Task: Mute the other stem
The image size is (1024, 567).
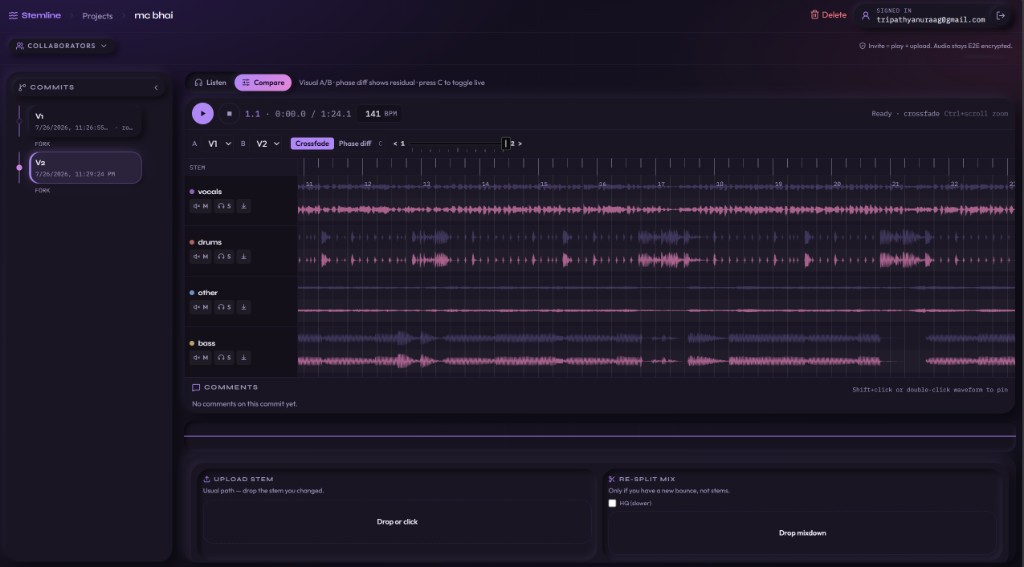Action: [x=200, y=307]
